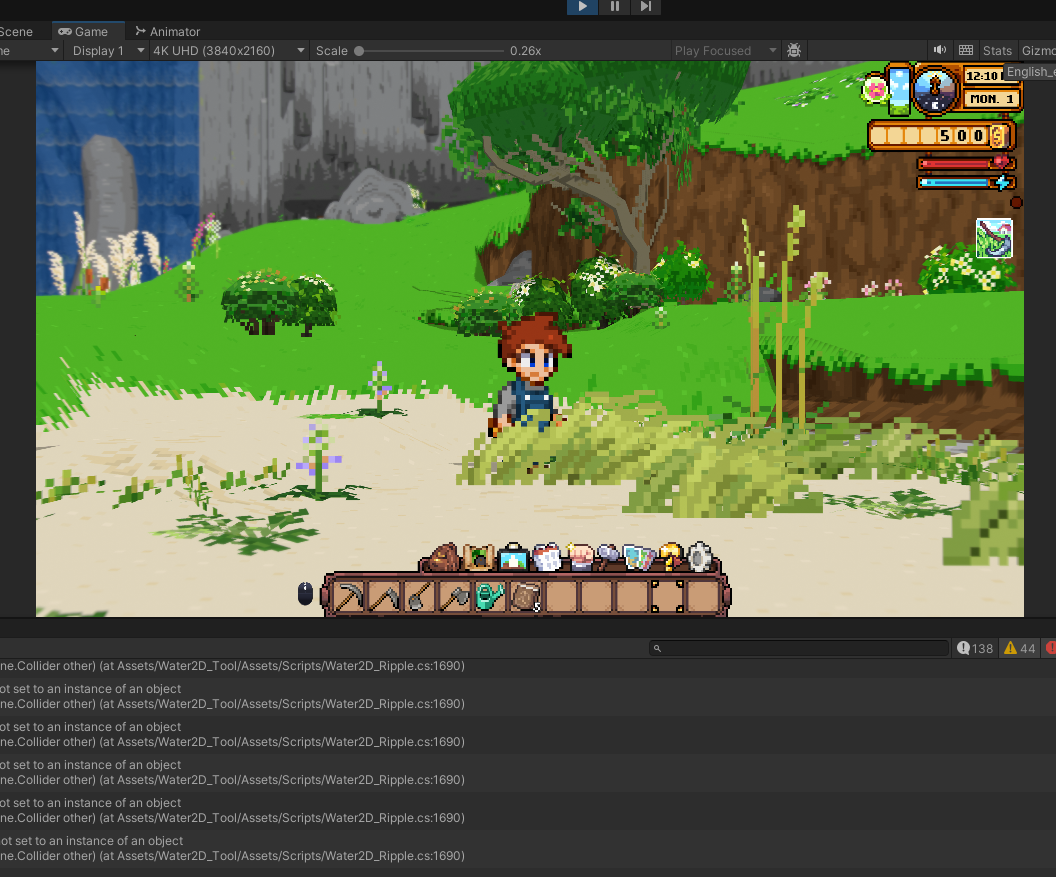Toggle the Stats overlay
The width and height of the screenshot is (1056, 877).
[997, 50]
